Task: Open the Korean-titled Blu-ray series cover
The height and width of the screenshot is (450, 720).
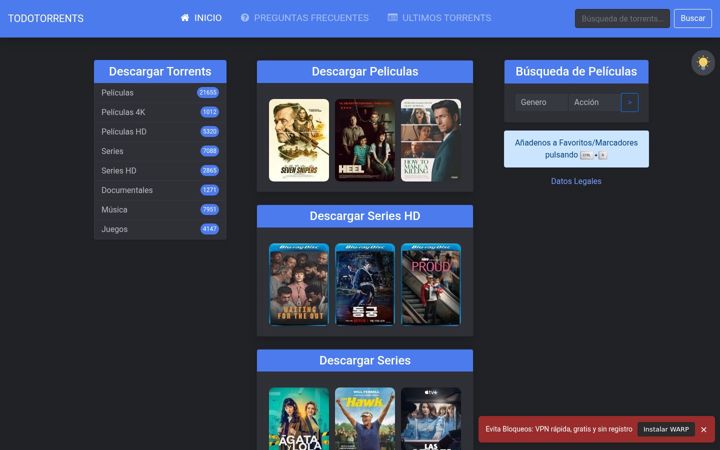Action: (x=365, y=285)
